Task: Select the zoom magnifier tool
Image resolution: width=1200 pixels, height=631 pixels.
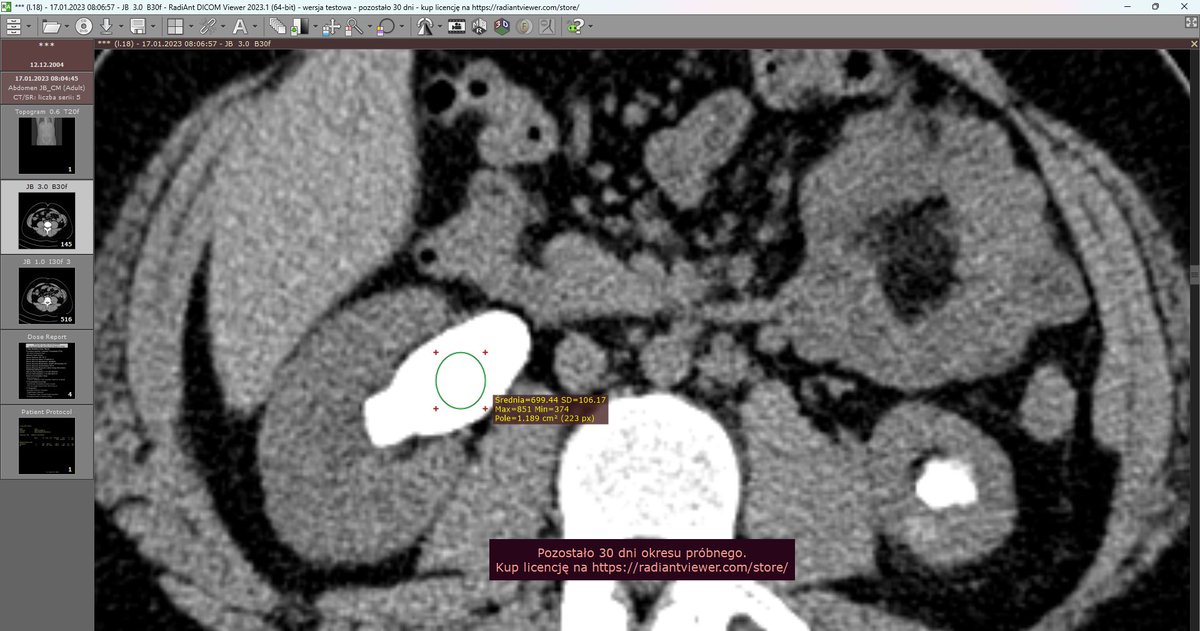Action: coord(353,27)
